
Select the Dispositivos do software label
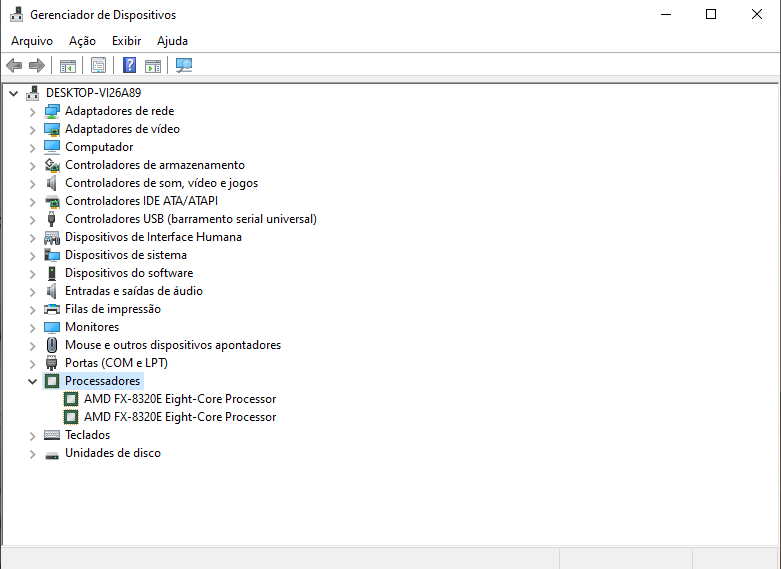[x=129, y=273]
